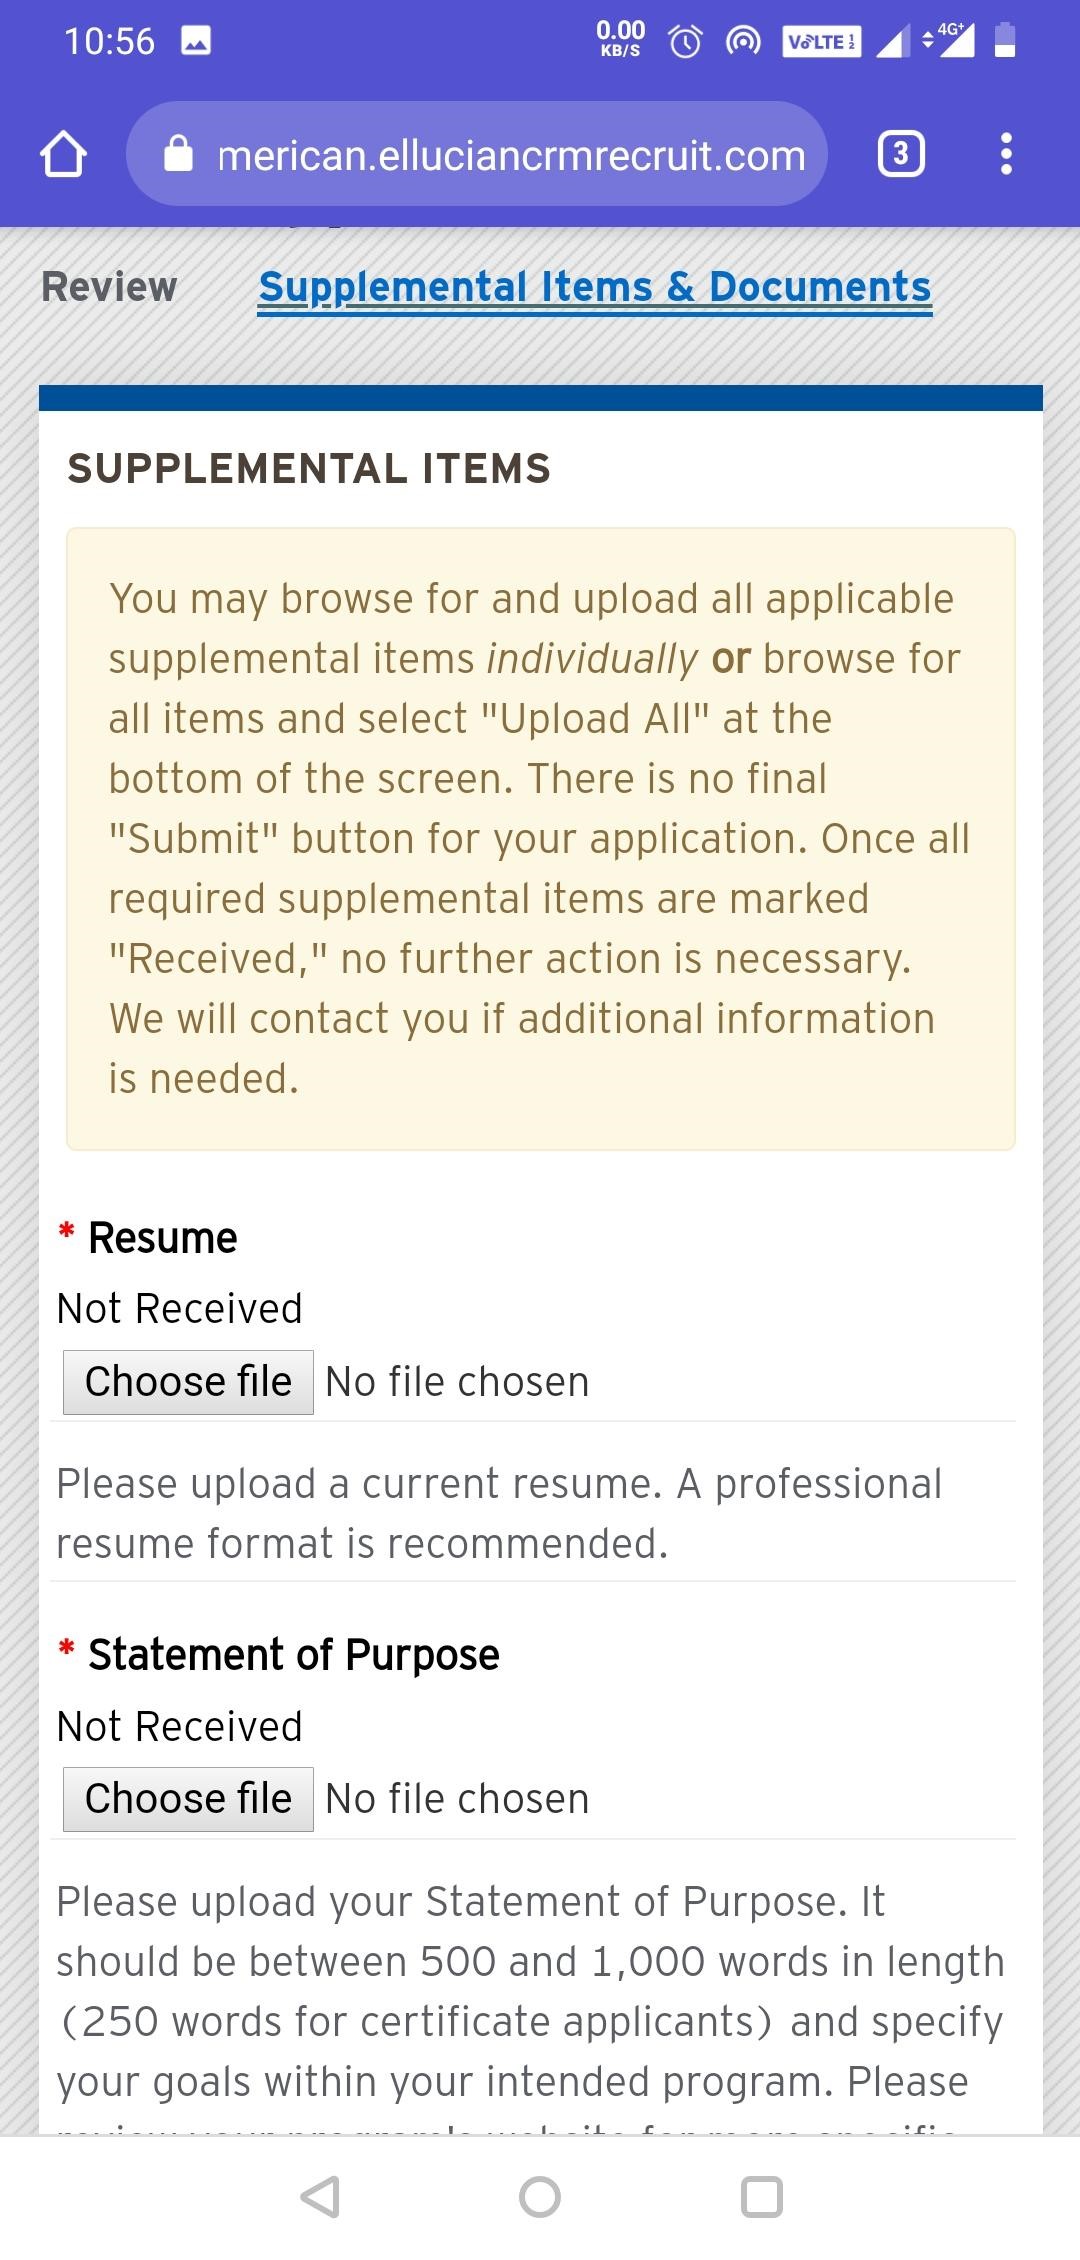This screenshot has height=2260, width=1080.
Task: Tap the alarm clock status icon
Action: (x=685, y=41)
